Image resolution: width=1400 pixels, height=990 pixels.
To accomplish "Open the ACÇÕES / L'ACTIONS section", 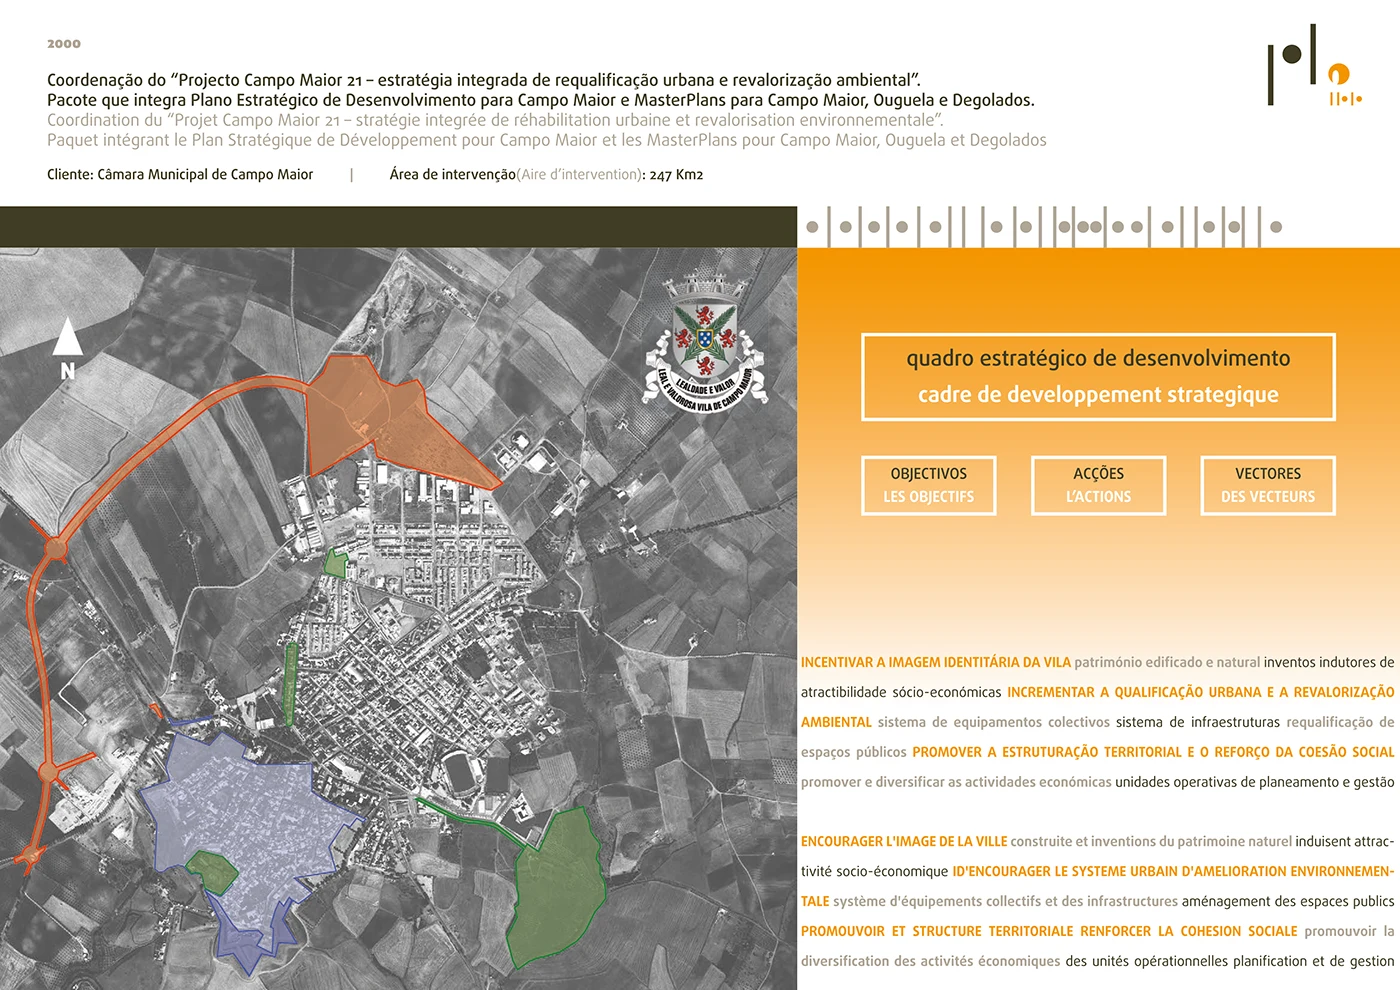I will point(1098,485).
